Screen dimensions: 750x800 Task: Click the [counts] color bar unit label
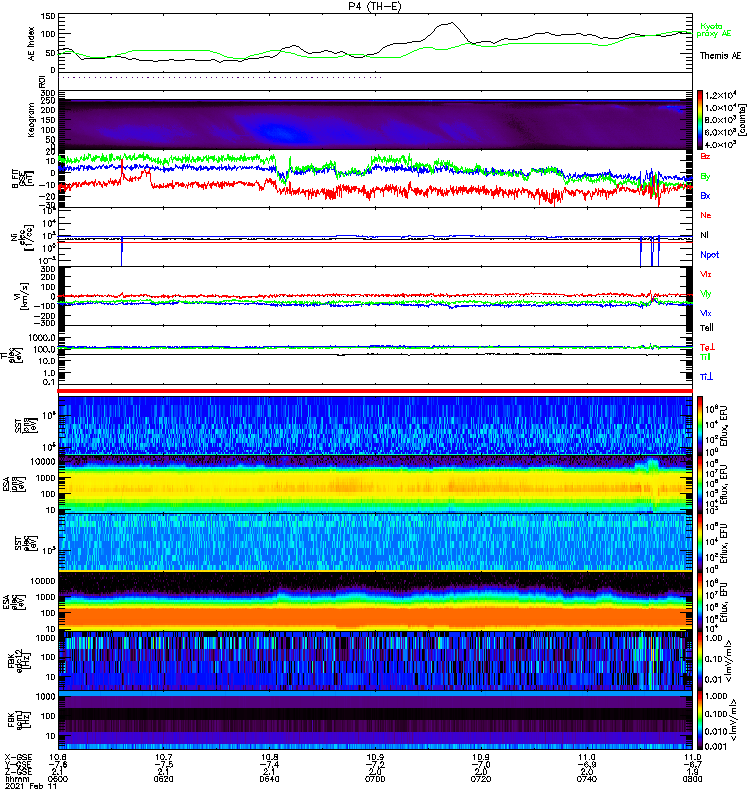tap(743, 120)
